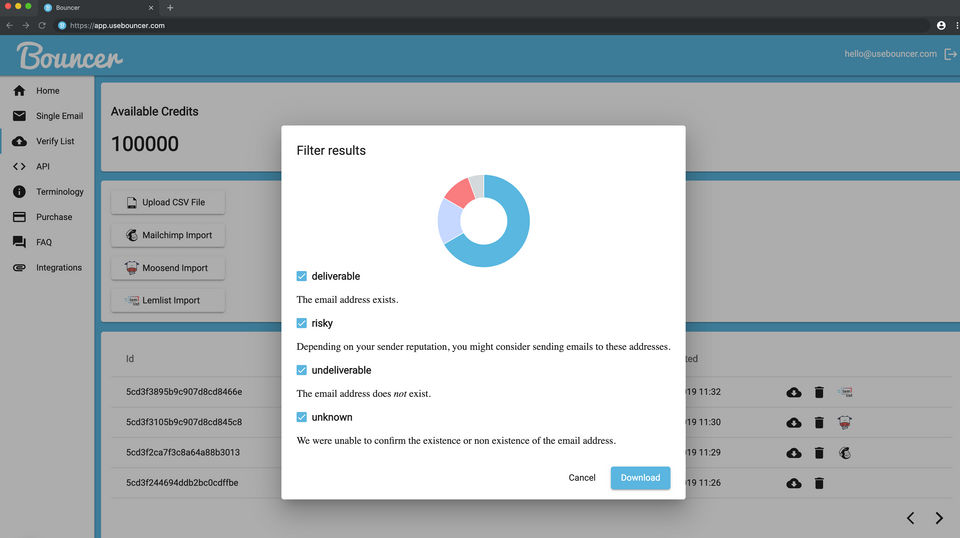The image size is (960, 538).
Task: Open a new browser tab
Action: point(170,8)
